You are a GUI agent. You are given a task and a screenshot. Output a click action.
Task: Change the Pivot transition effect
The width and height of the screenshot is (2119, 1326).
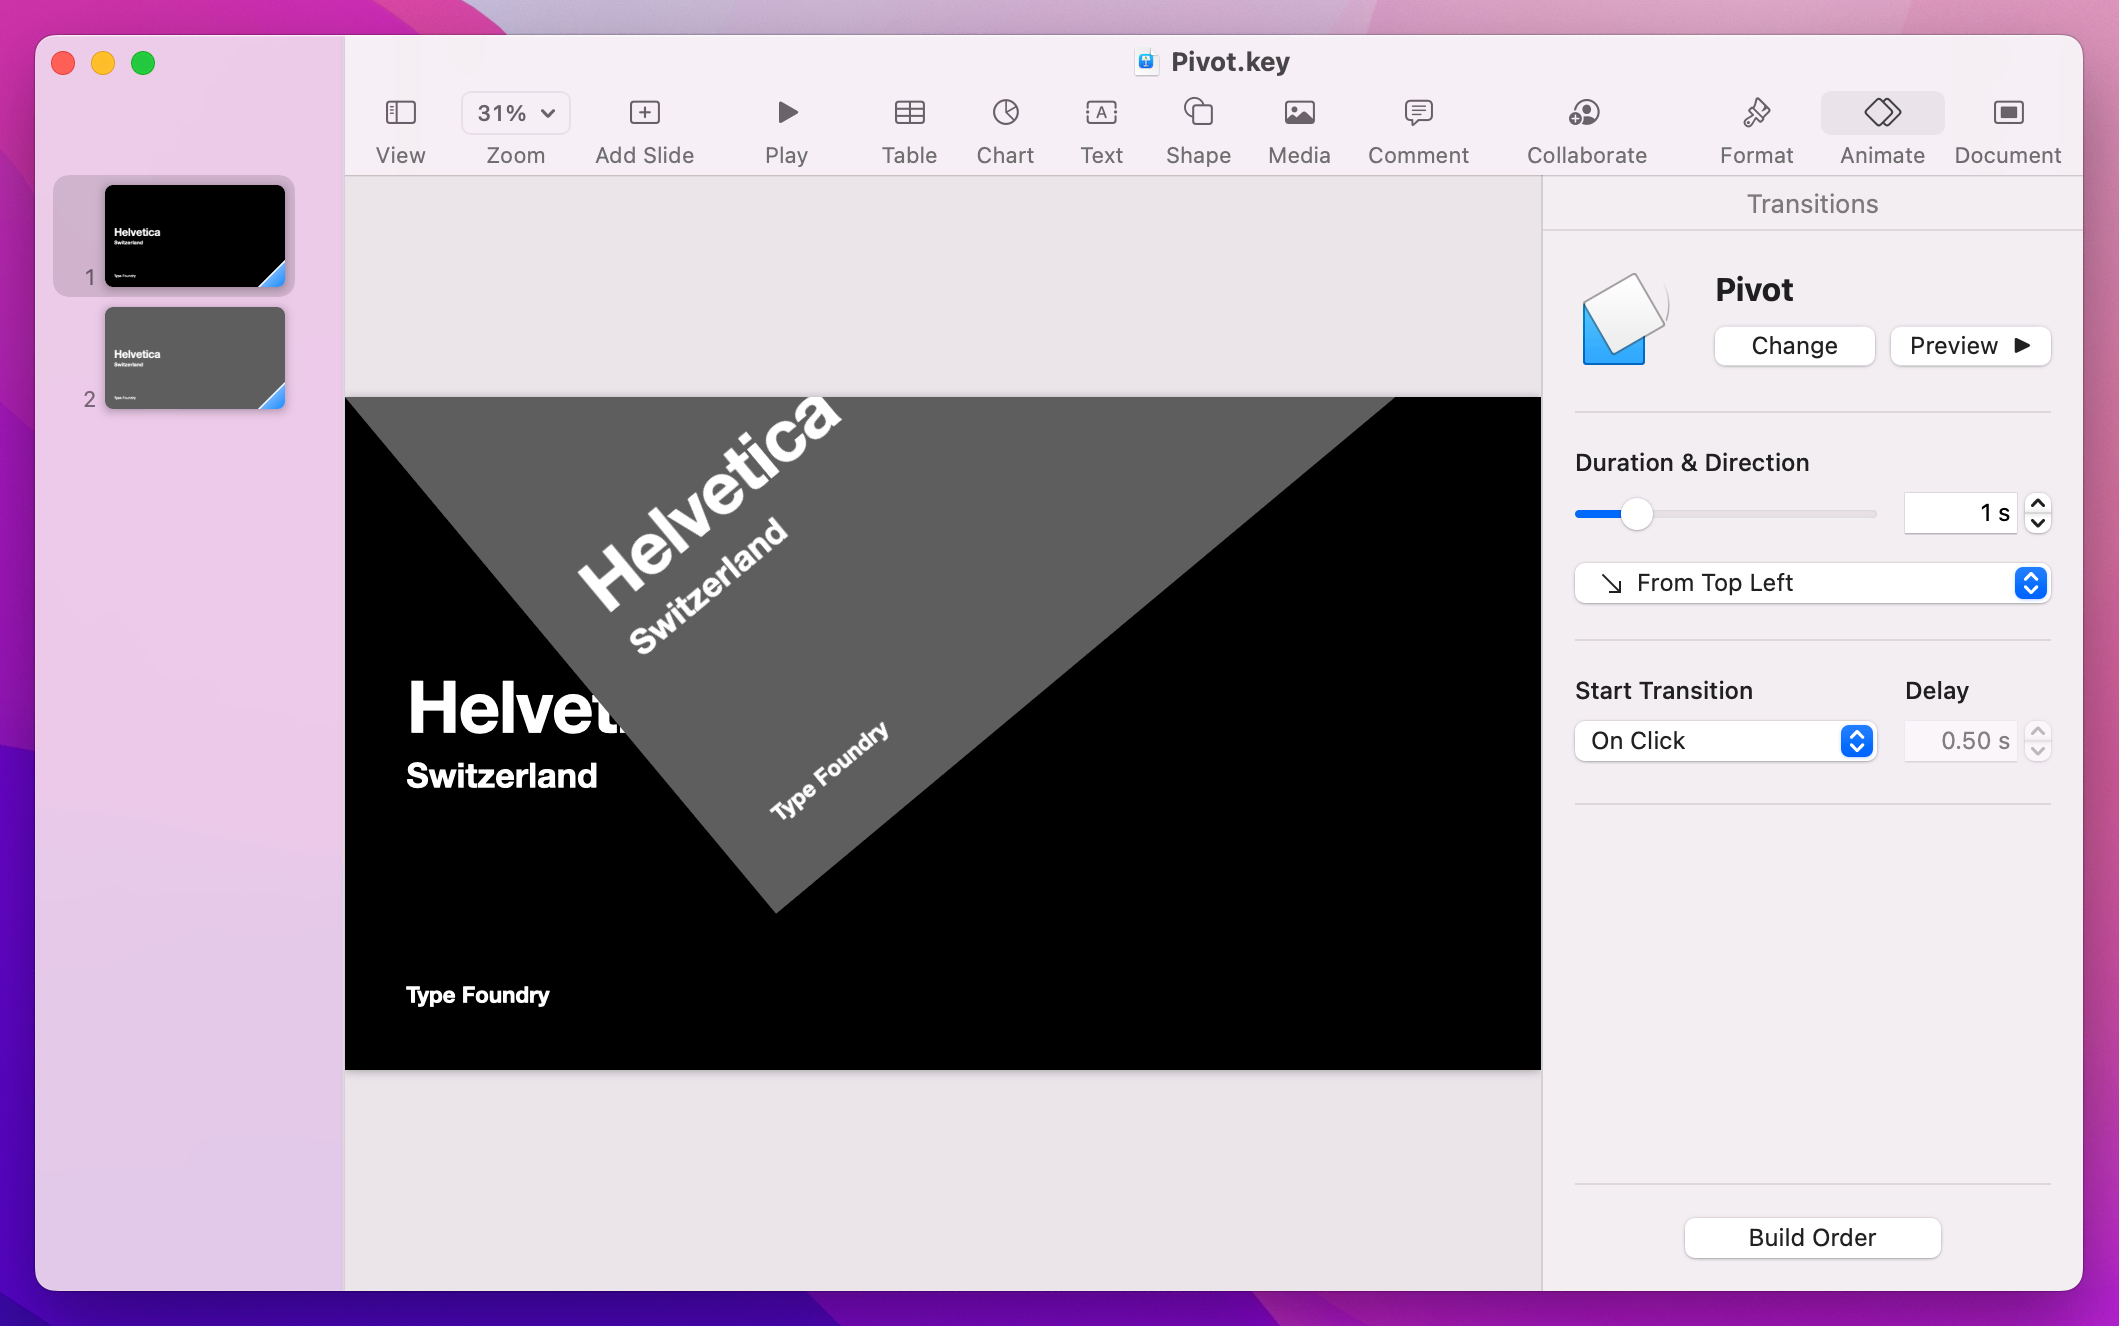[1793, 346]
